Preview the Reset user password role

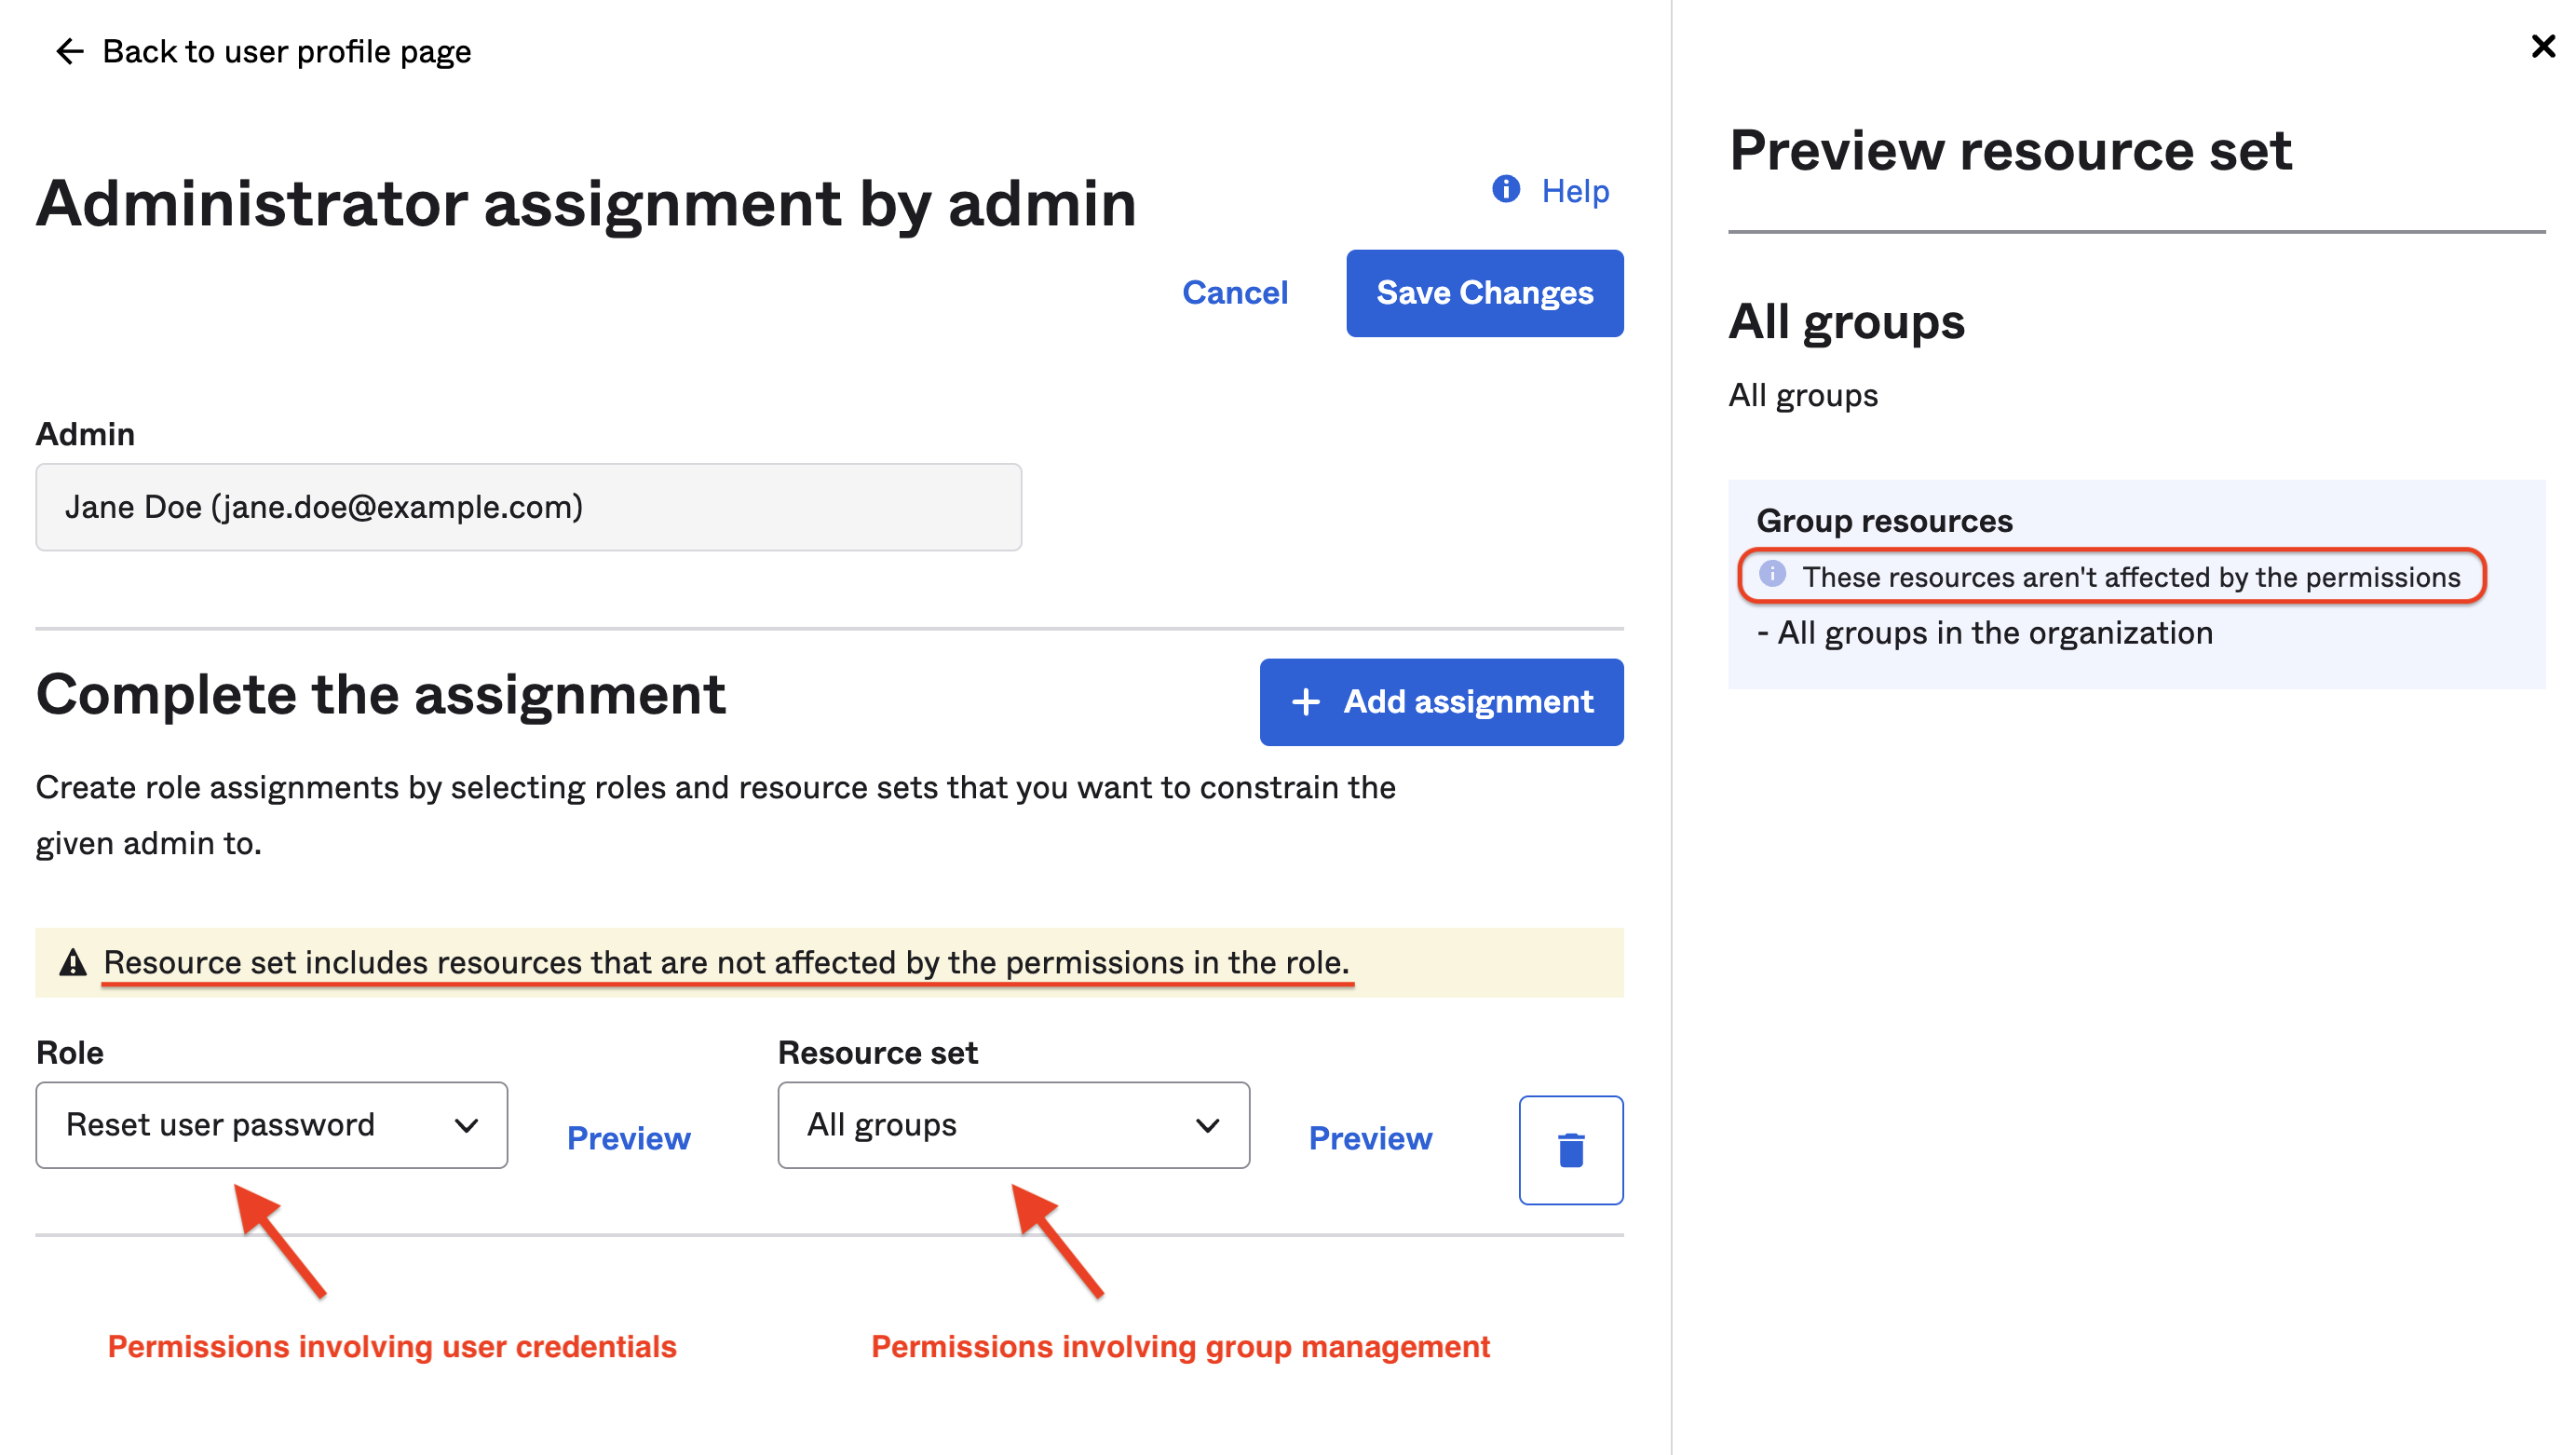(x=628, y=1138)
